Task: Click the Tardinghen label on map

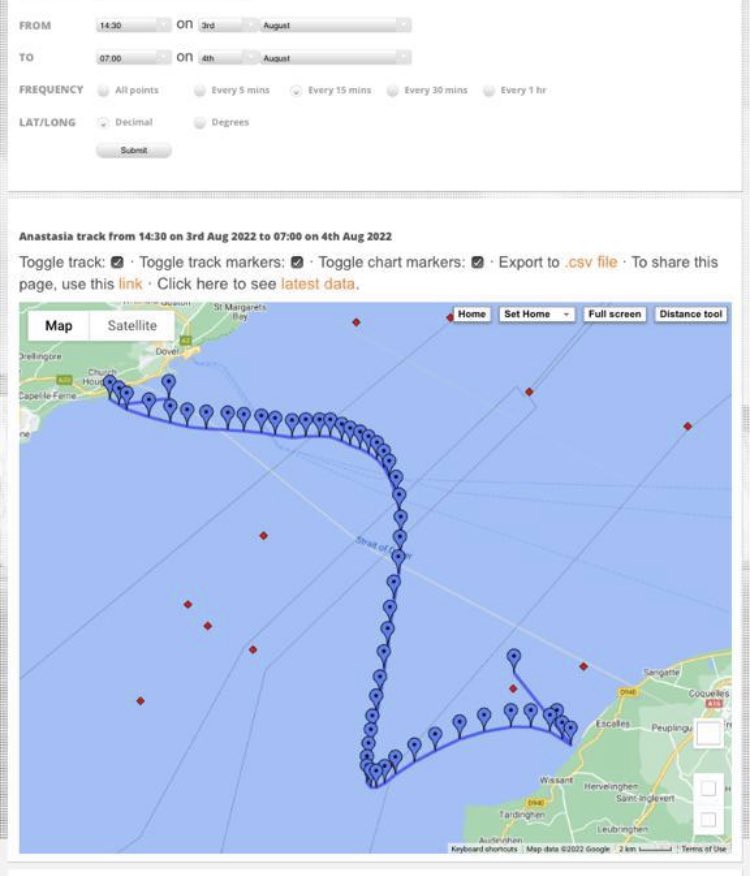Action: point(522,815)
